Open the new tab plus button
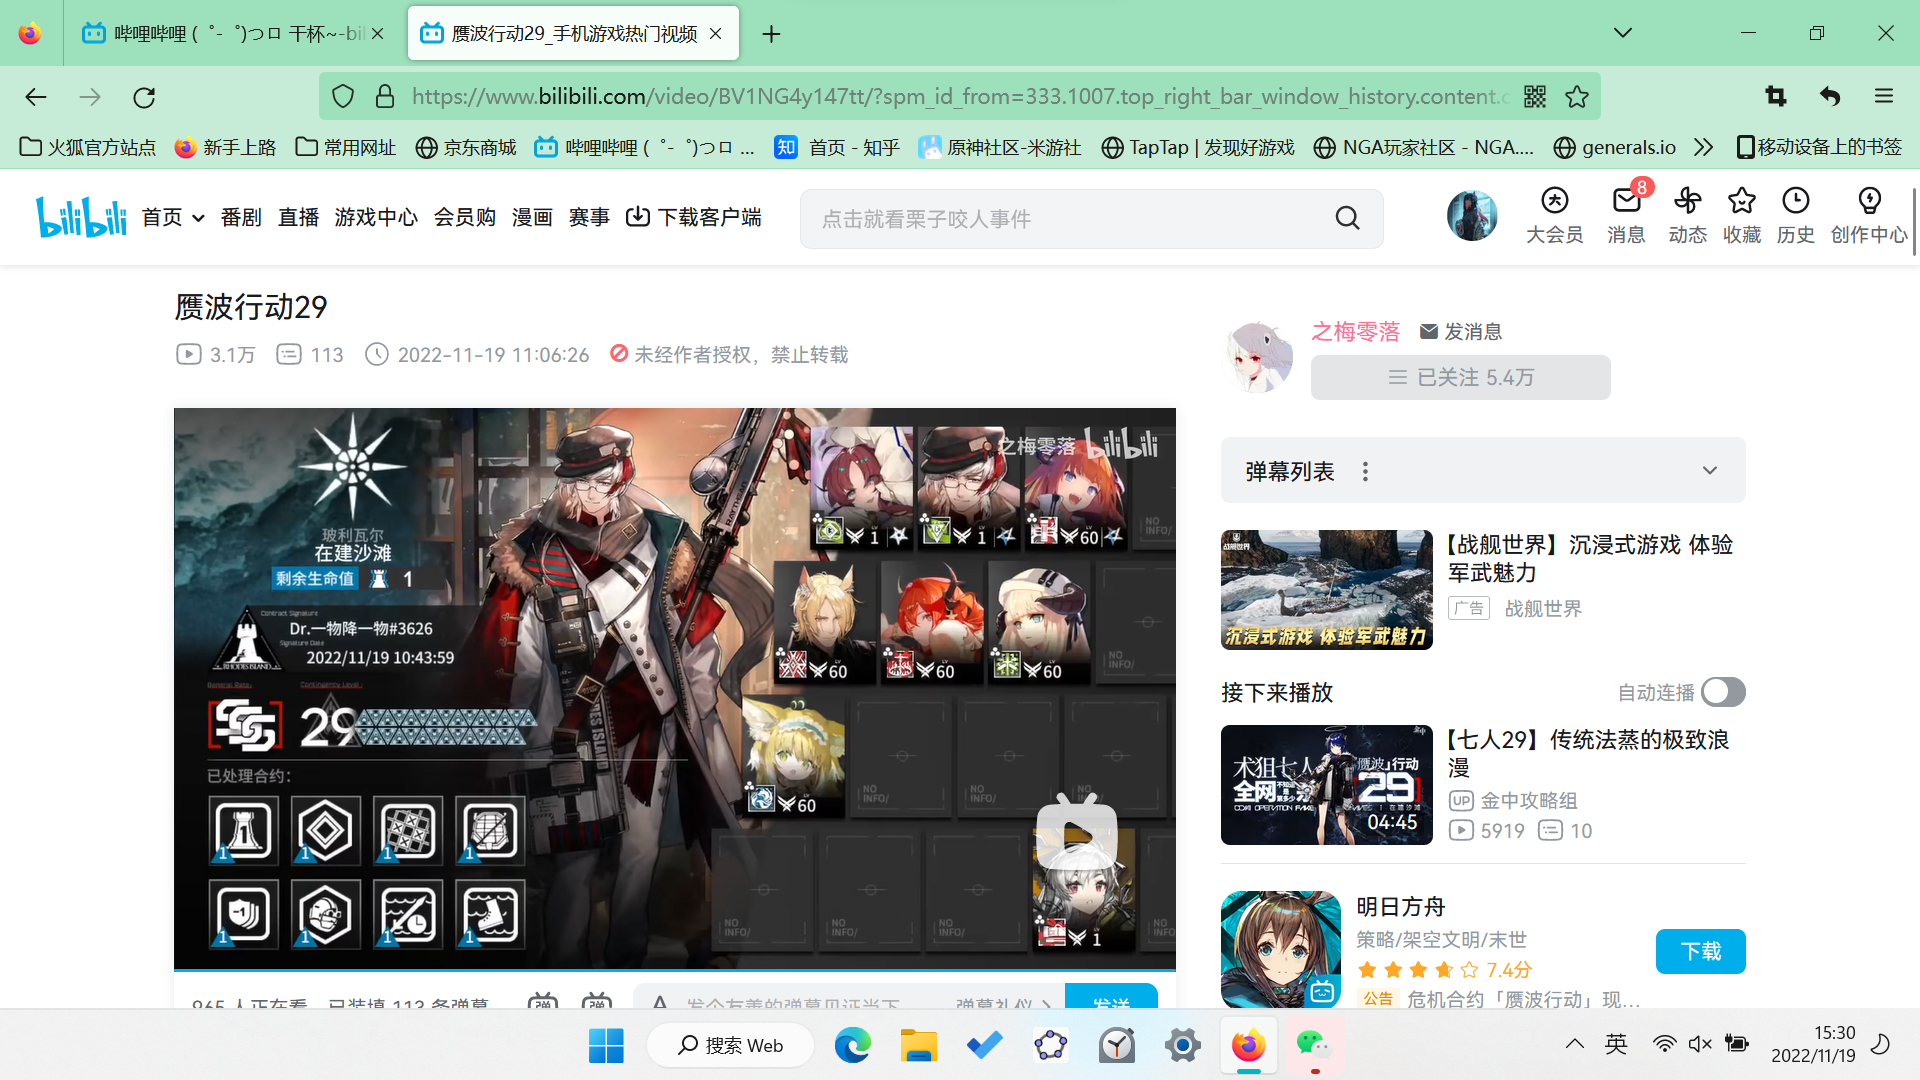 point(771,34)
